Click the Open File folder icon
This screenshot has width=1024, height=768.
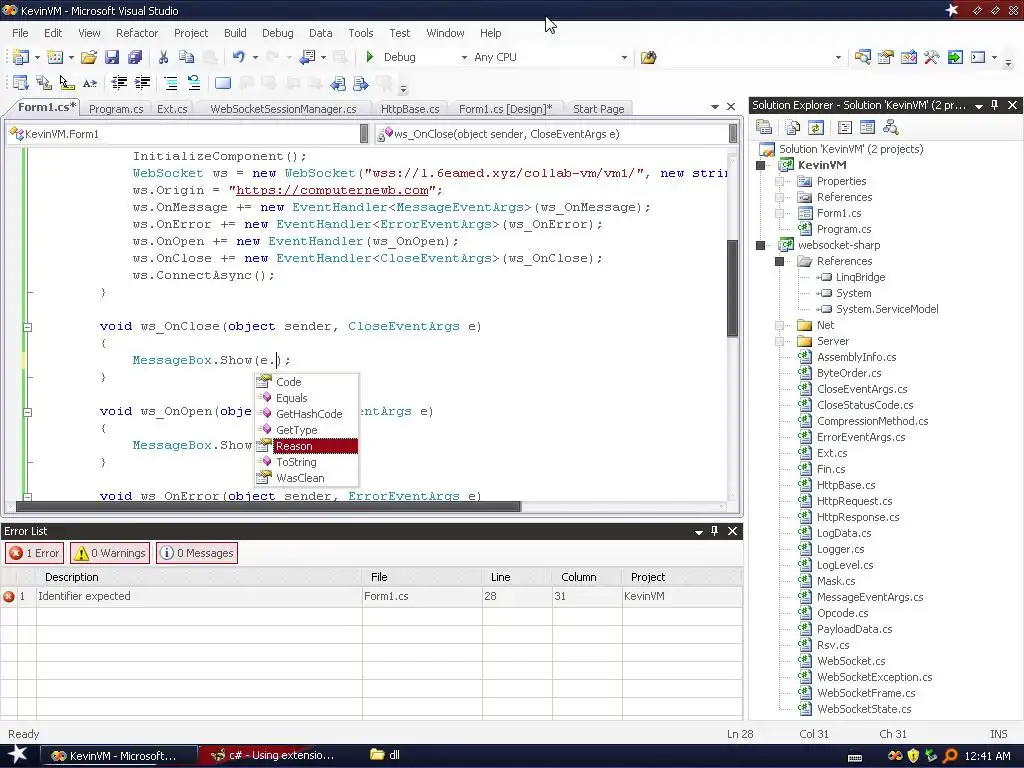pos(89,57)
